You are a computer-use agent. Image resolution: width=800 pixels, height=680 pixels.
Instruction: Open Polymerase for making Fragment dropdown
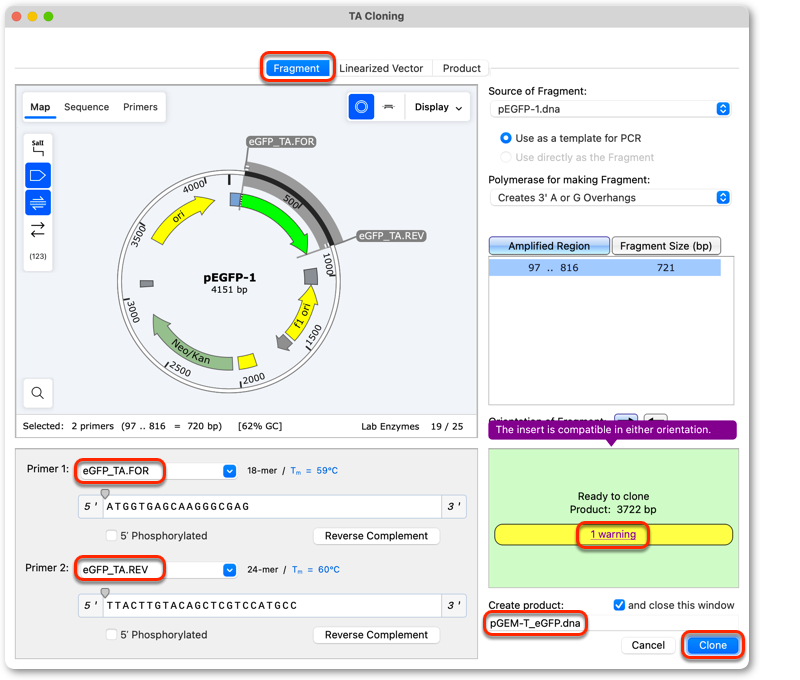(610, 197)
